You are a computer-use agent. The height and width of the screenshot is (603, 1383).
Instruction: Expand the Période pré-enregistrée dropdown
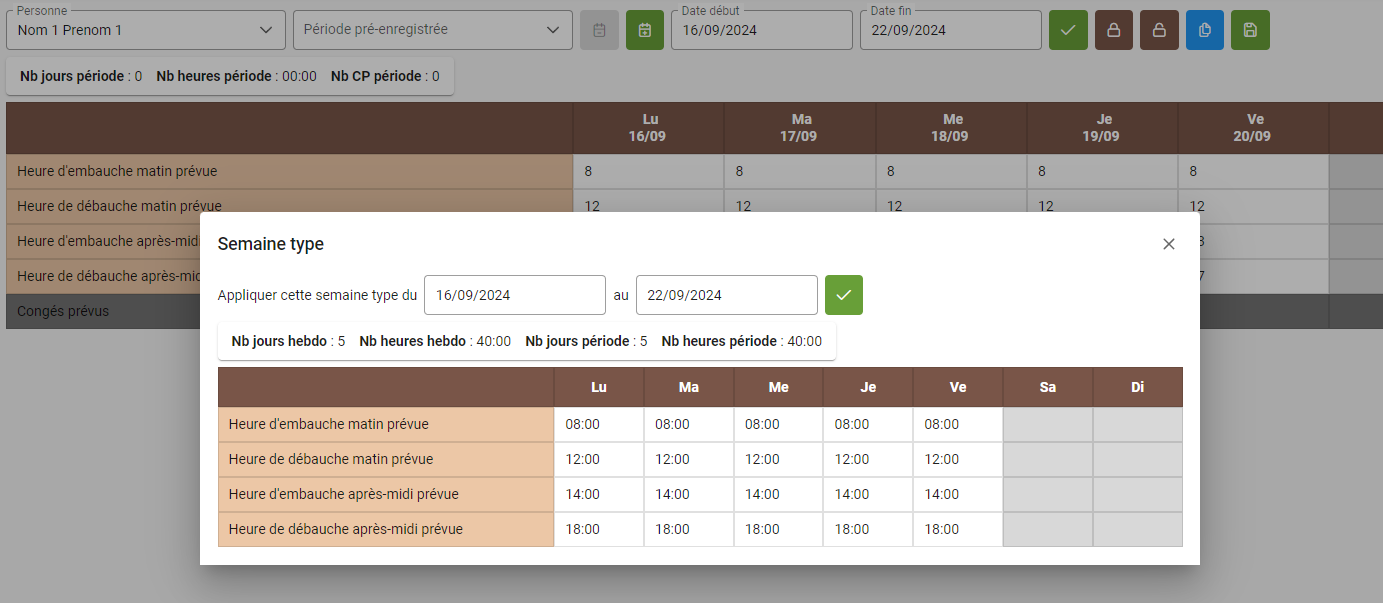432,30
